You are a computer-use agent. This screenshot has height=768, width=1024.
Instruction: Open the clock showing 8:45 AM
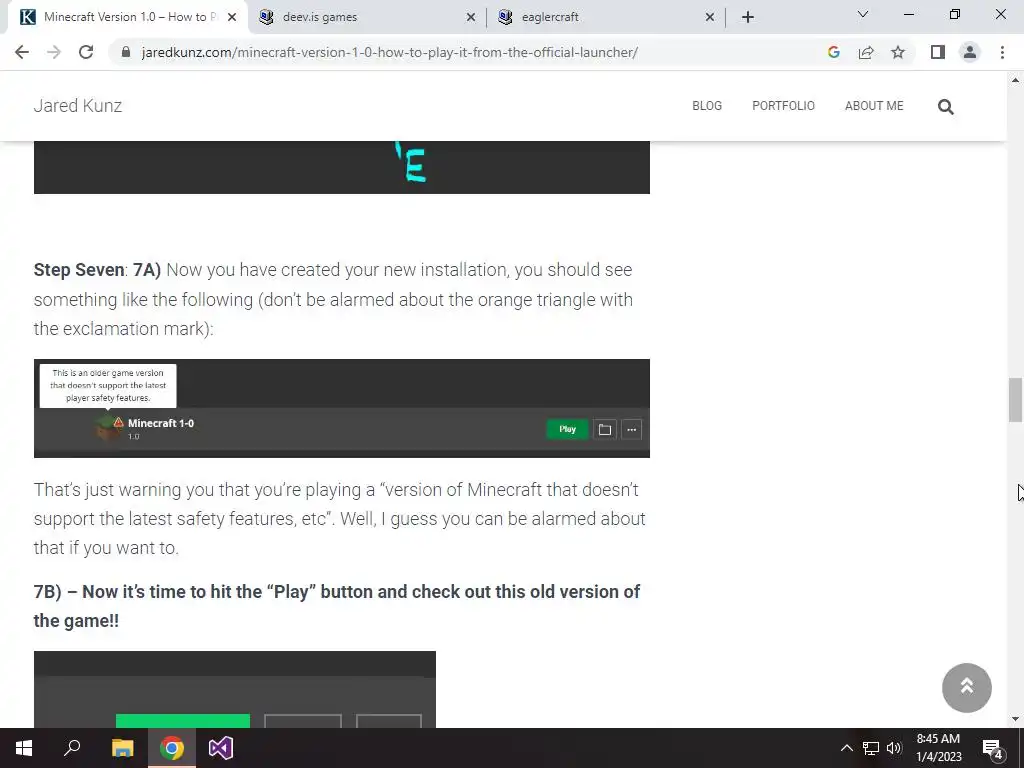(x=938, y=748)
